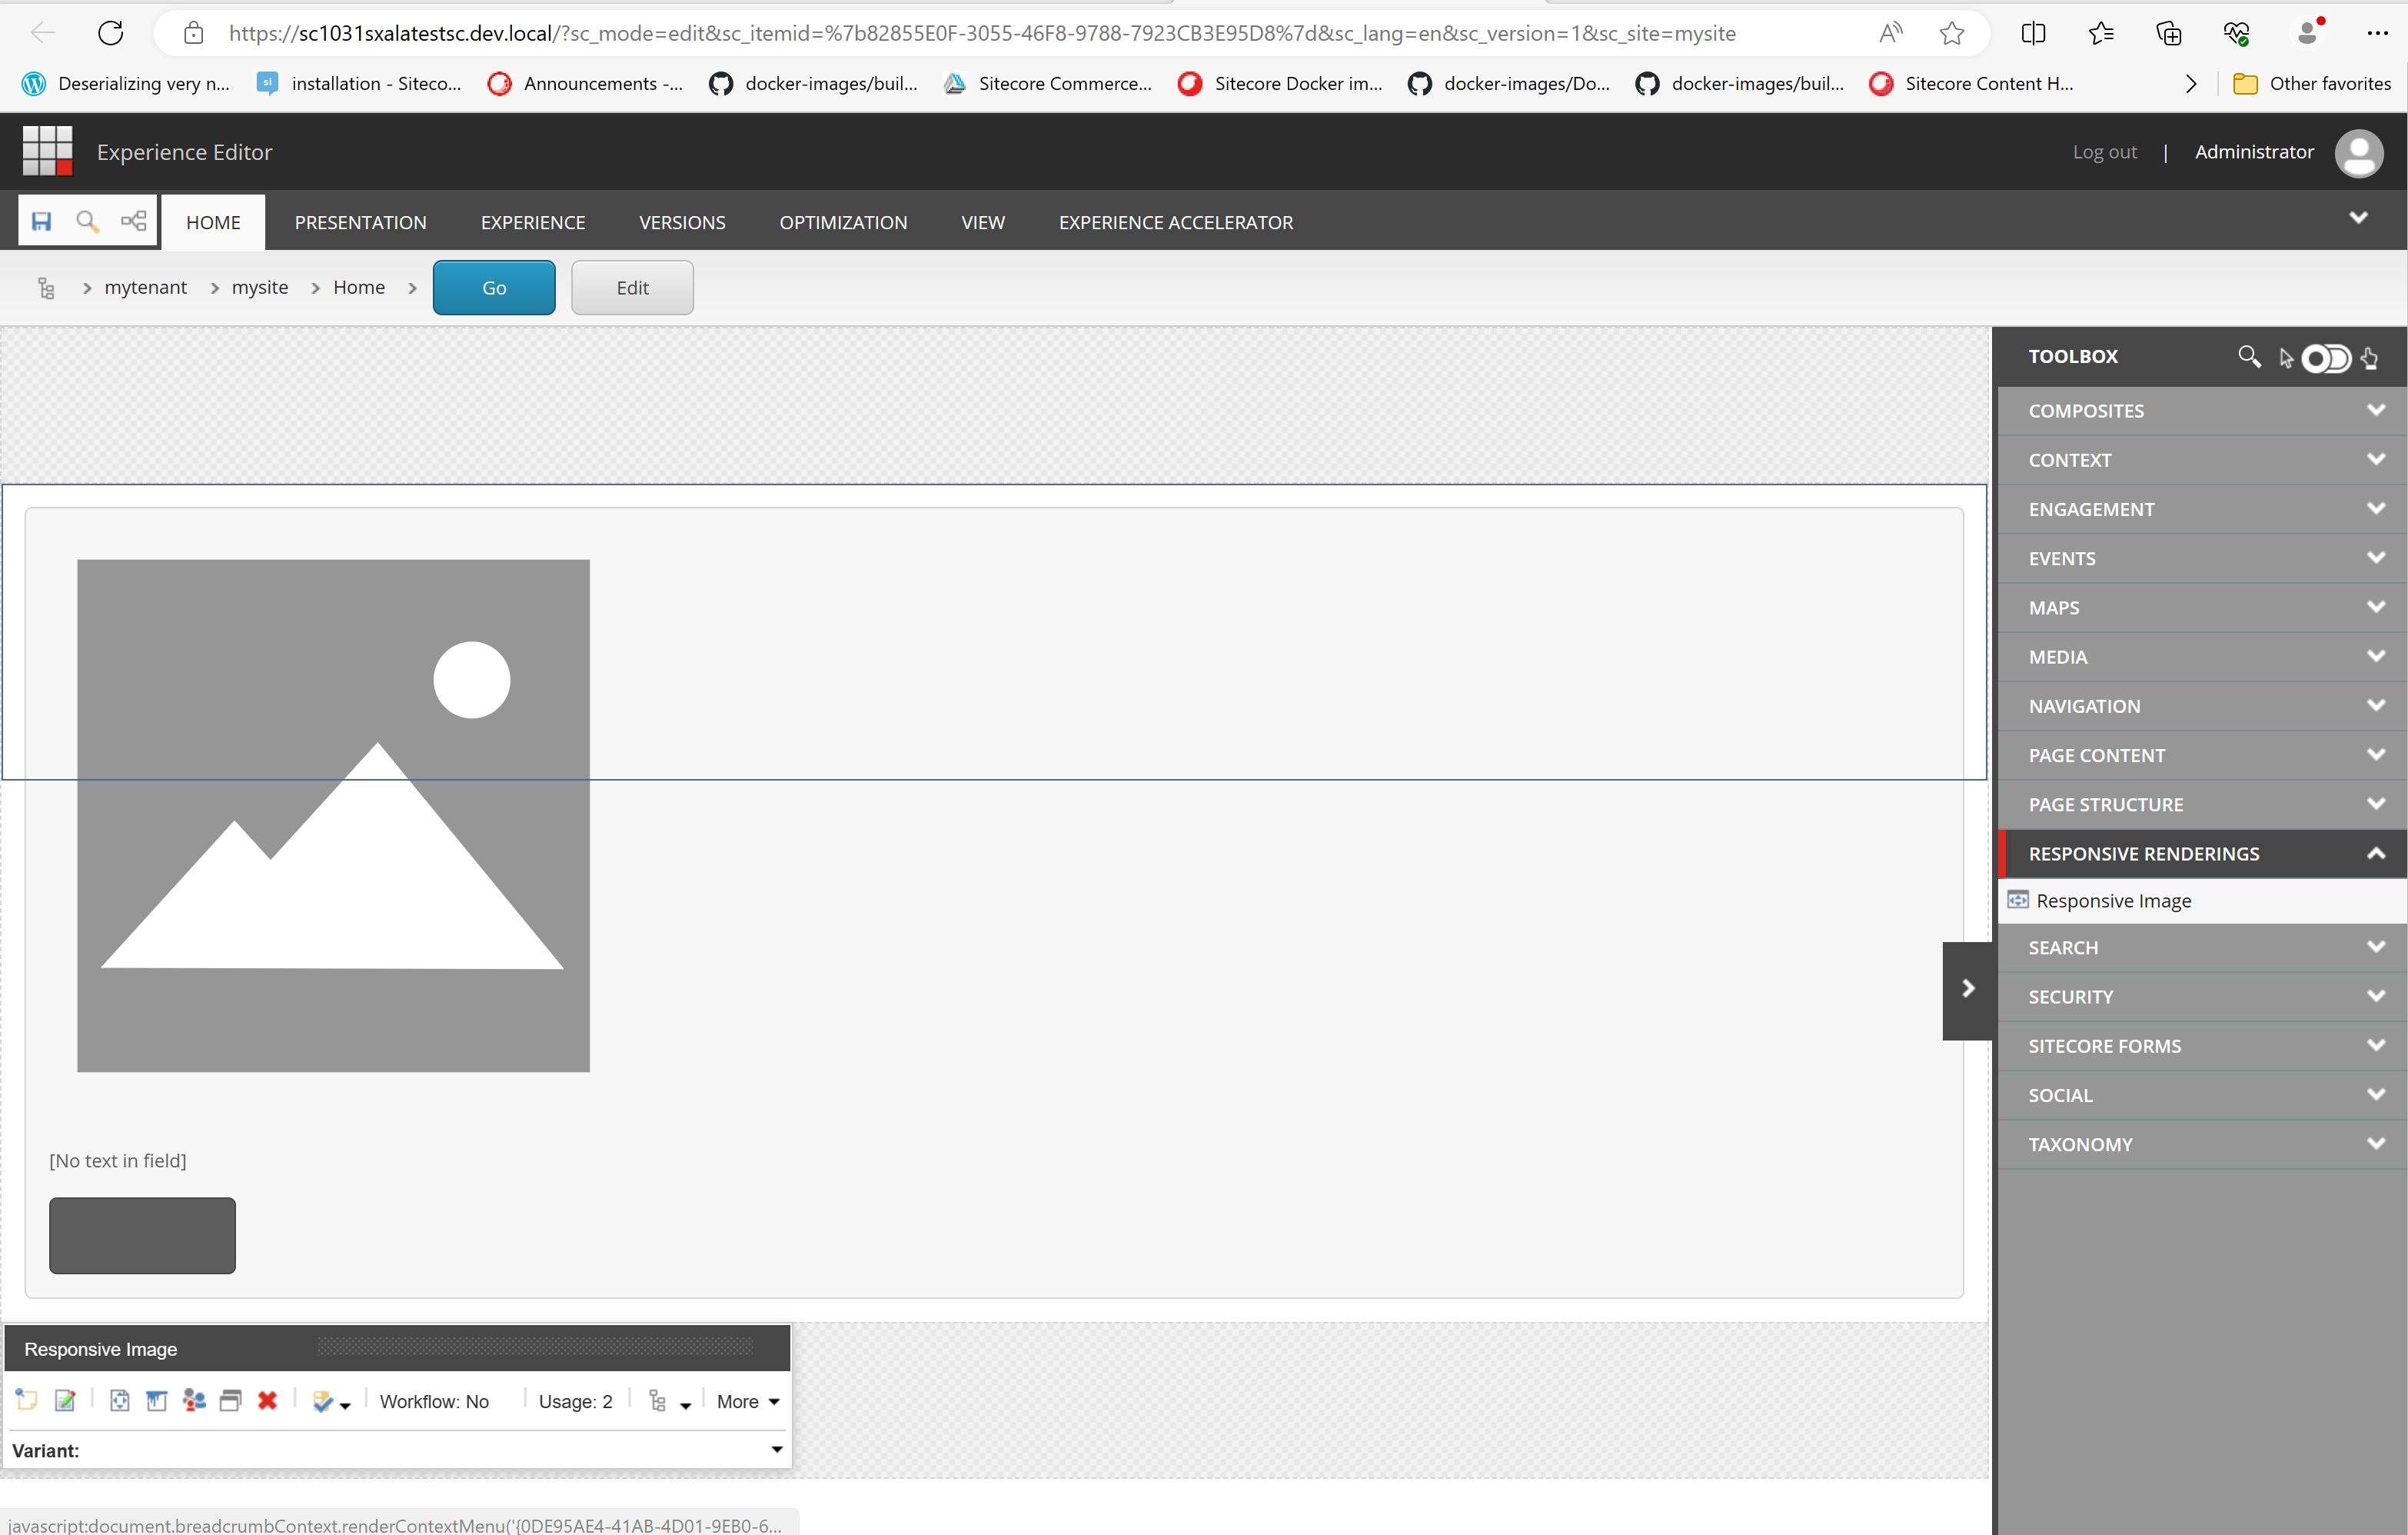Click the toolbox search magnifier icon

2248,356
